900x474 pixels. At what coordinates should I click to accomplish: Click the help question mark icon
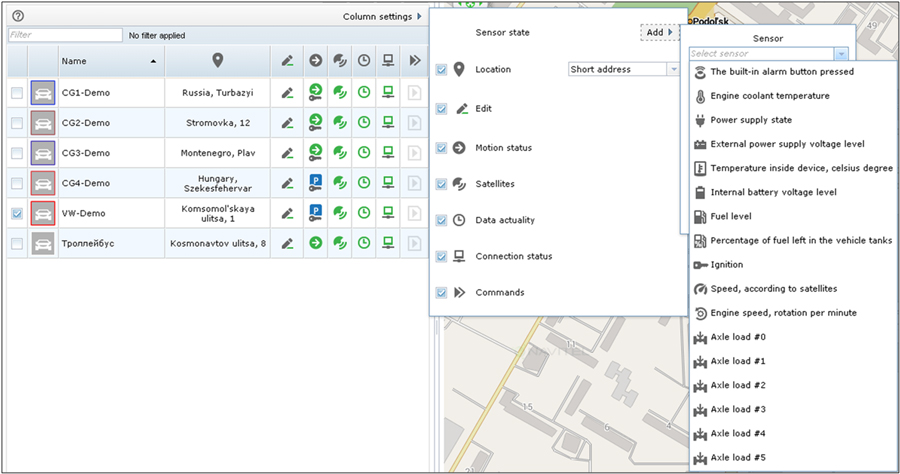click(x=18, y=16)
